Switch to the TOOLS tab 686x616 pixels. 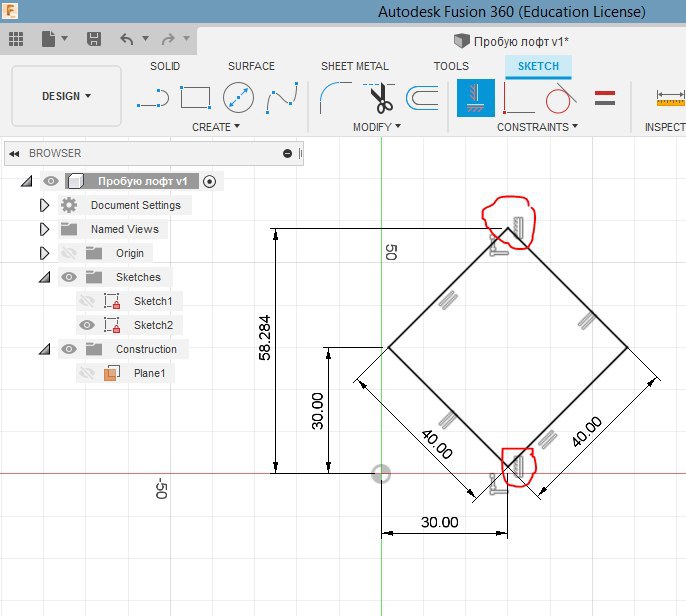coord(451,66)
